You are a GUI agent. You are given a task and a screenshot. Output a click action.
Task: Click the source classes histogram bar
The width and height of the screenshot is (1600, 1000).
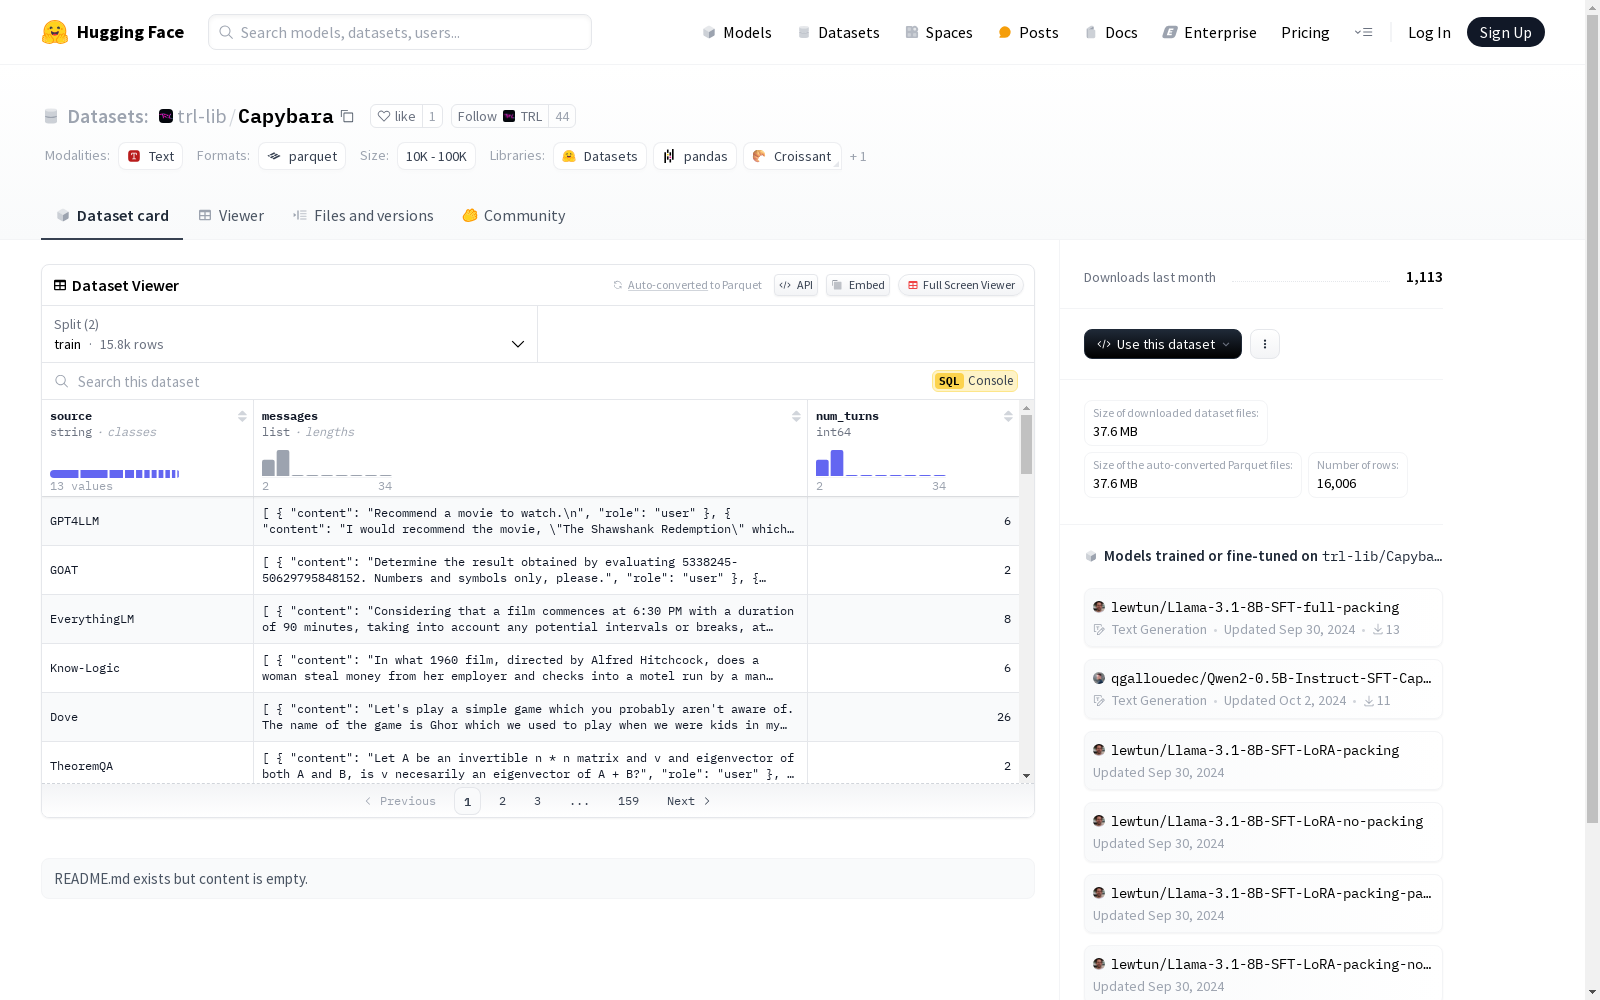(115, 474)
